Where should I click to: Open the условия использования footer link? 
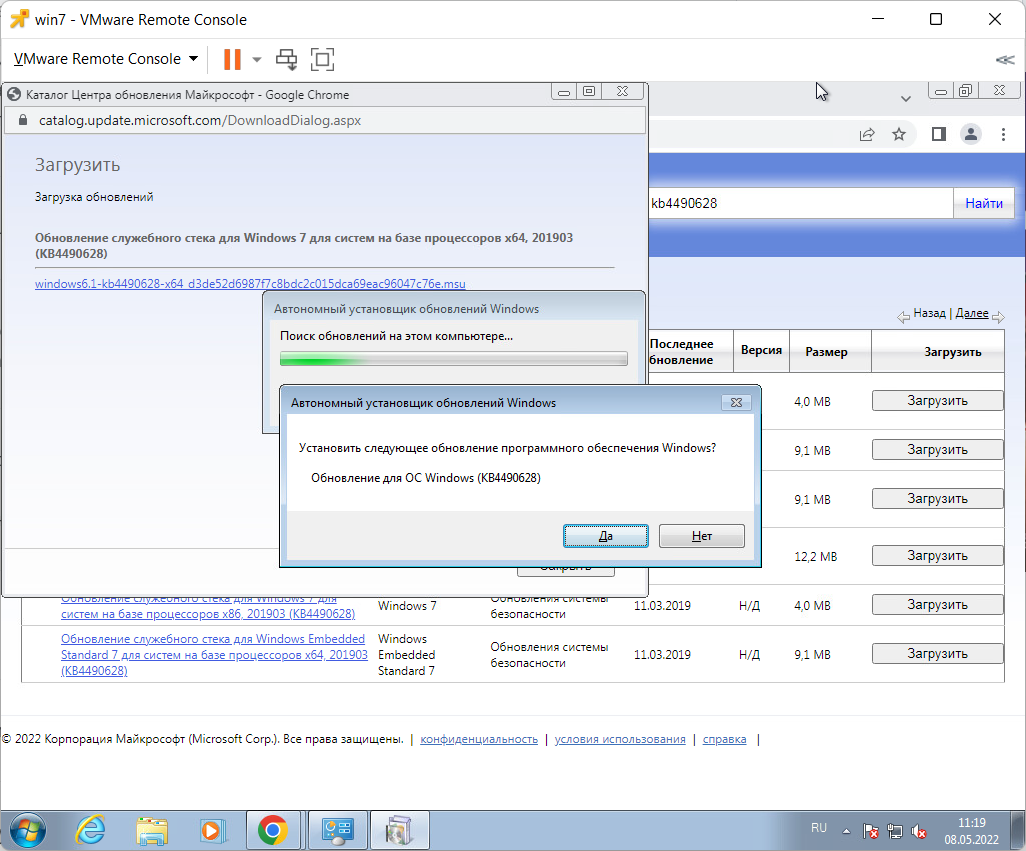tap(620, 739)
